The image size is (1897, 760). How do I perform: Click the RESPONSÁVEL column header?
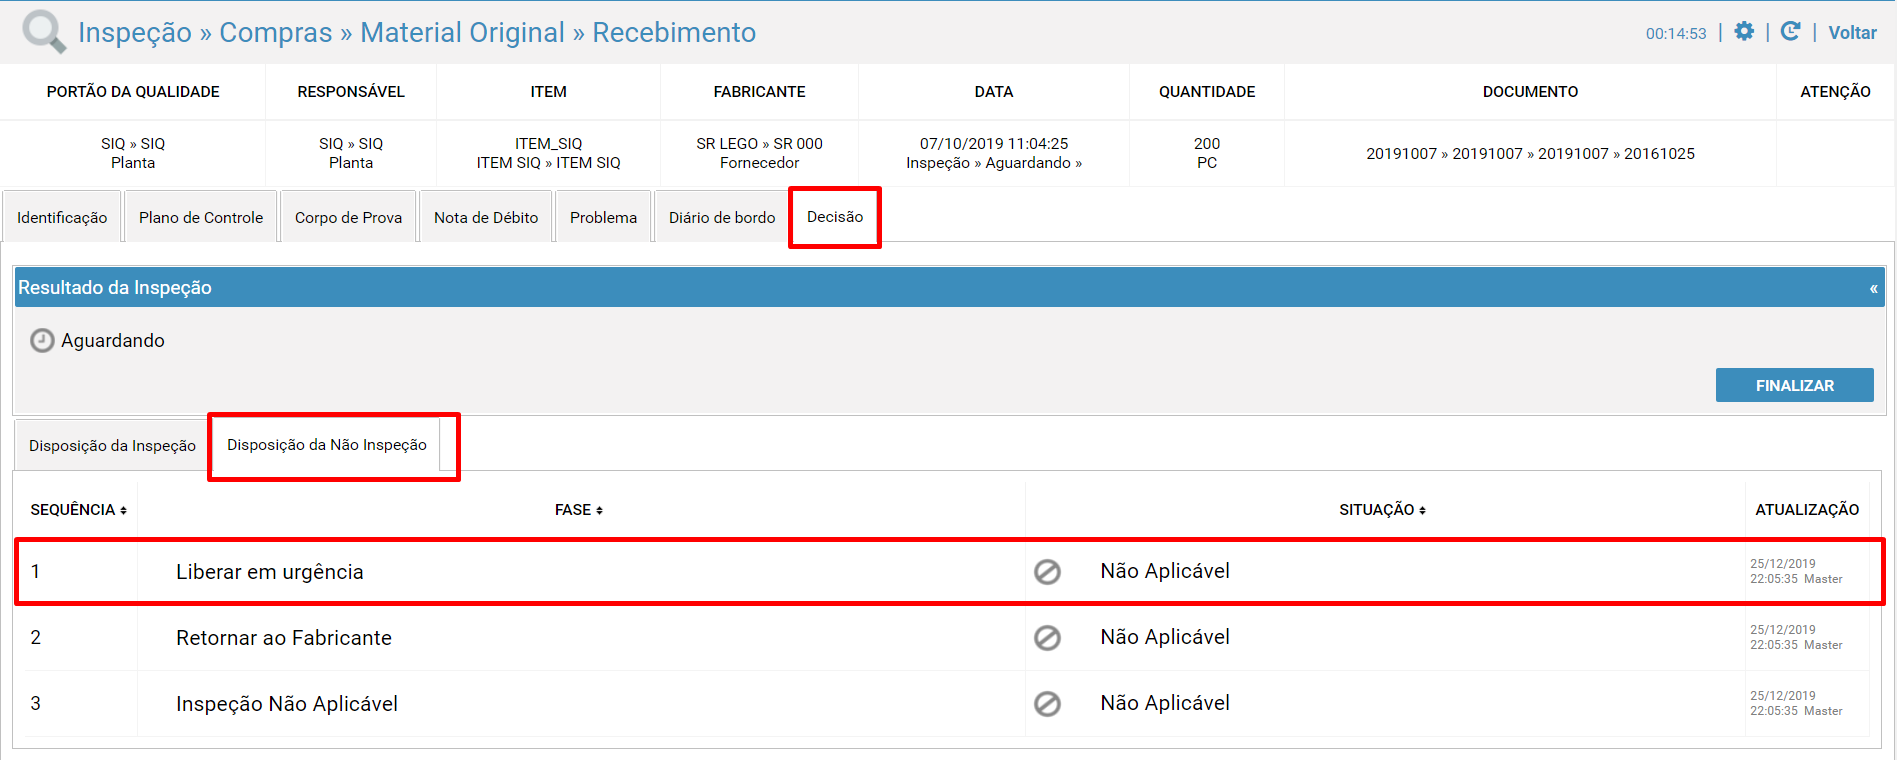tap(351, 92)
